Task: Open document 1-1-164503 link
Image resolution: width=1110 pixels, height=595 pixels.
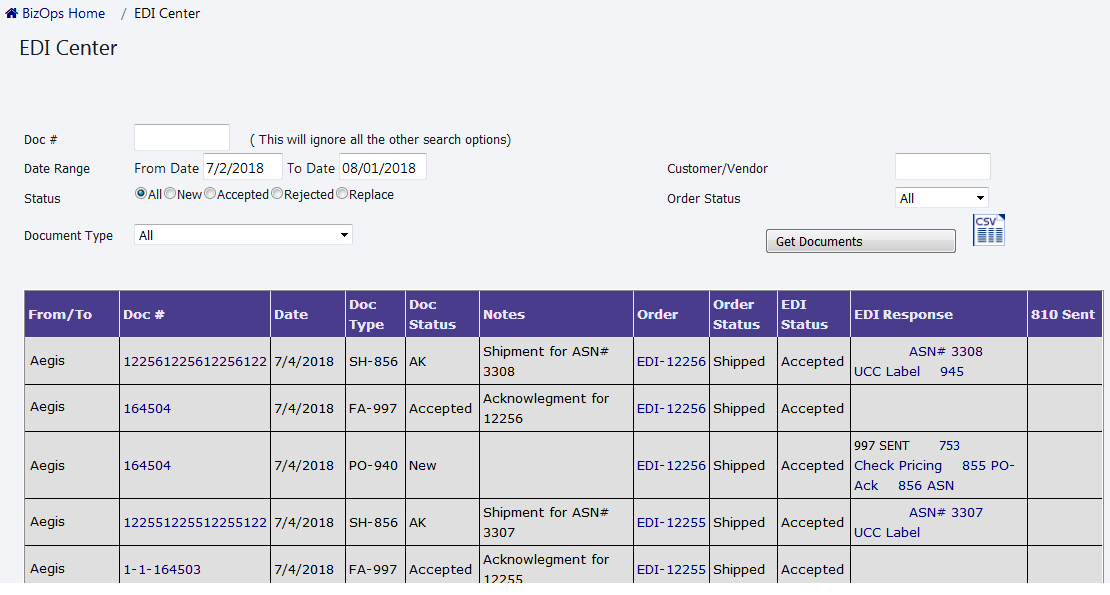Action: coord(162,570)
